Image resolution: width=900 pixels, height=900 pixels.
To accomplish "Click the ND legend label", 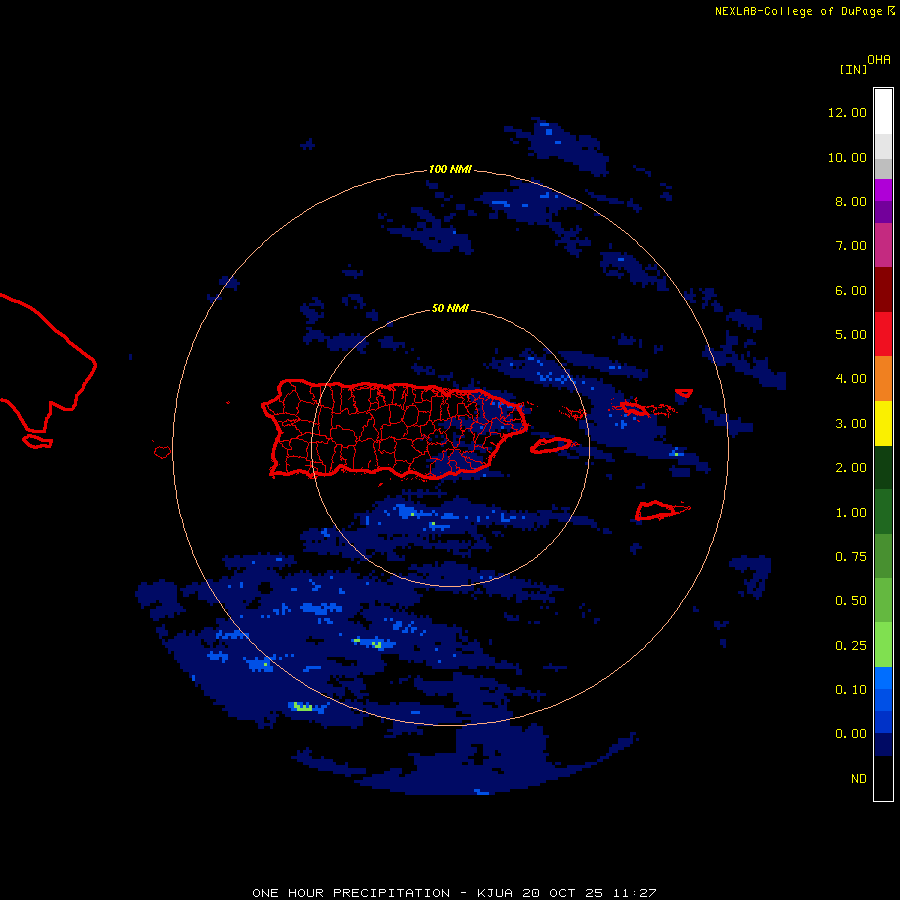I will click(859, 779).
